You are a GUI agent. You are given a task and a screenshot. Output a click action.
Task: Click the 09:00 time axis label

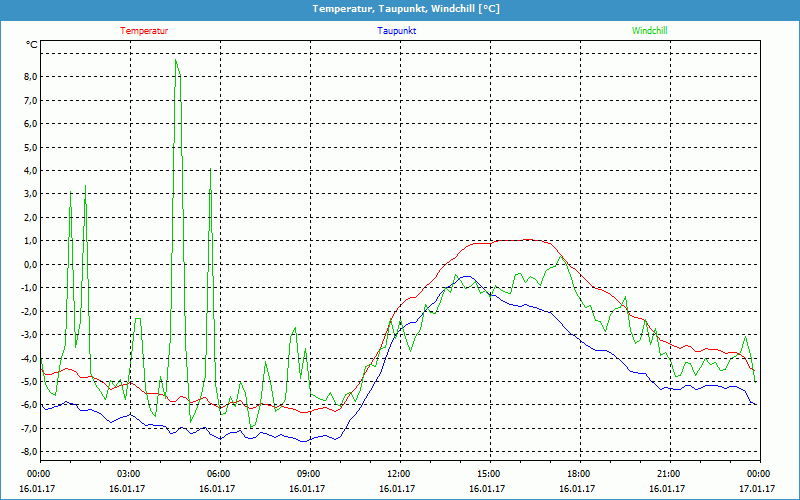pos(309,474)
